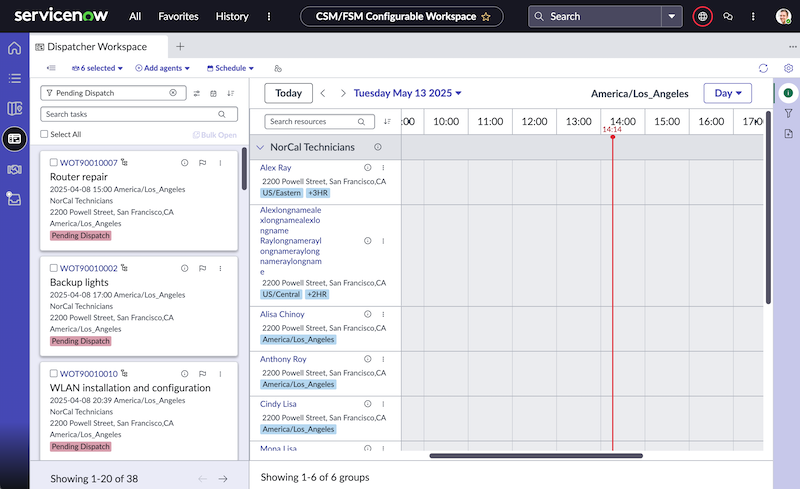Click the refresh icon in dispatcher toolbar

(x=763, y=68)
